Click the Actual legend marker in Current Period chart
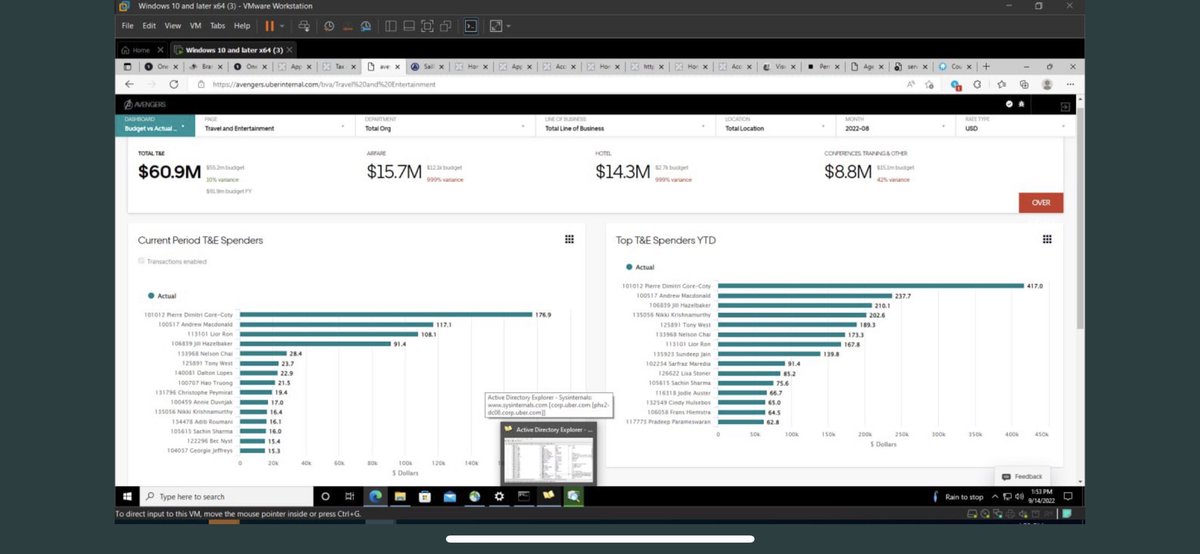 click(151, 296)
